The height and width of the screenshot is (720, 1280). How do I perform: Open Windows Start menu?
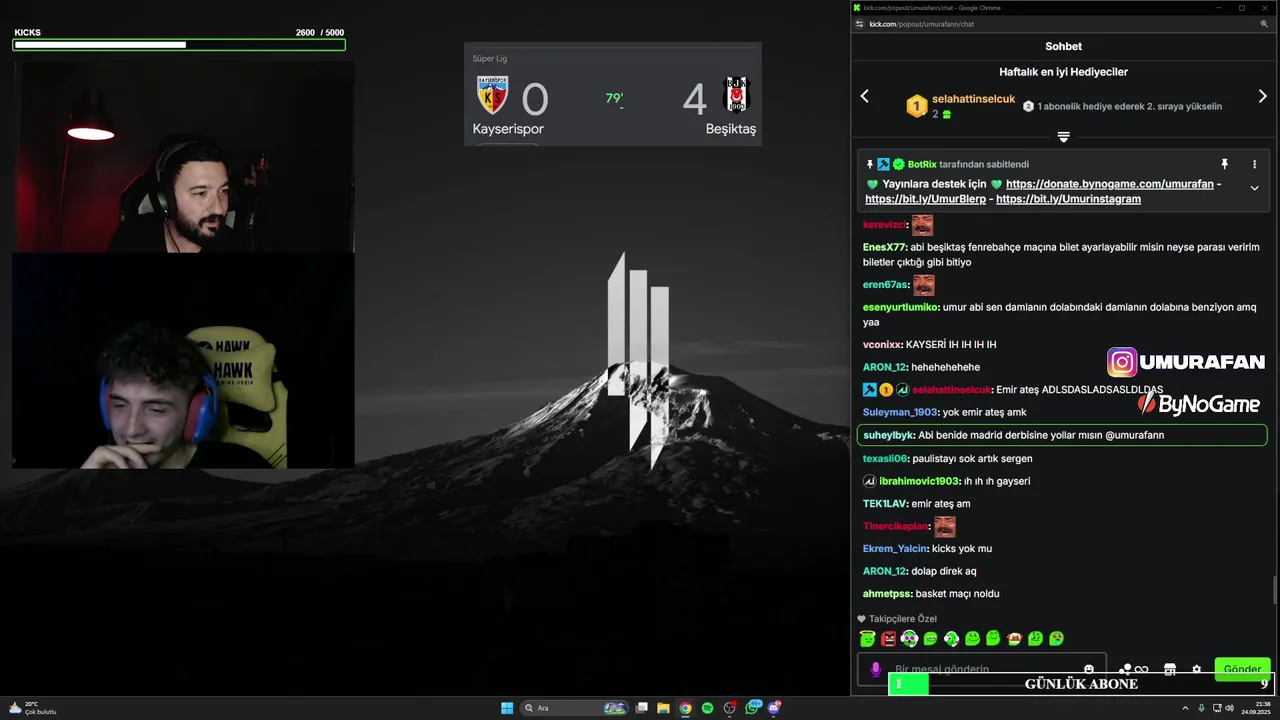[x=507, y=708]
